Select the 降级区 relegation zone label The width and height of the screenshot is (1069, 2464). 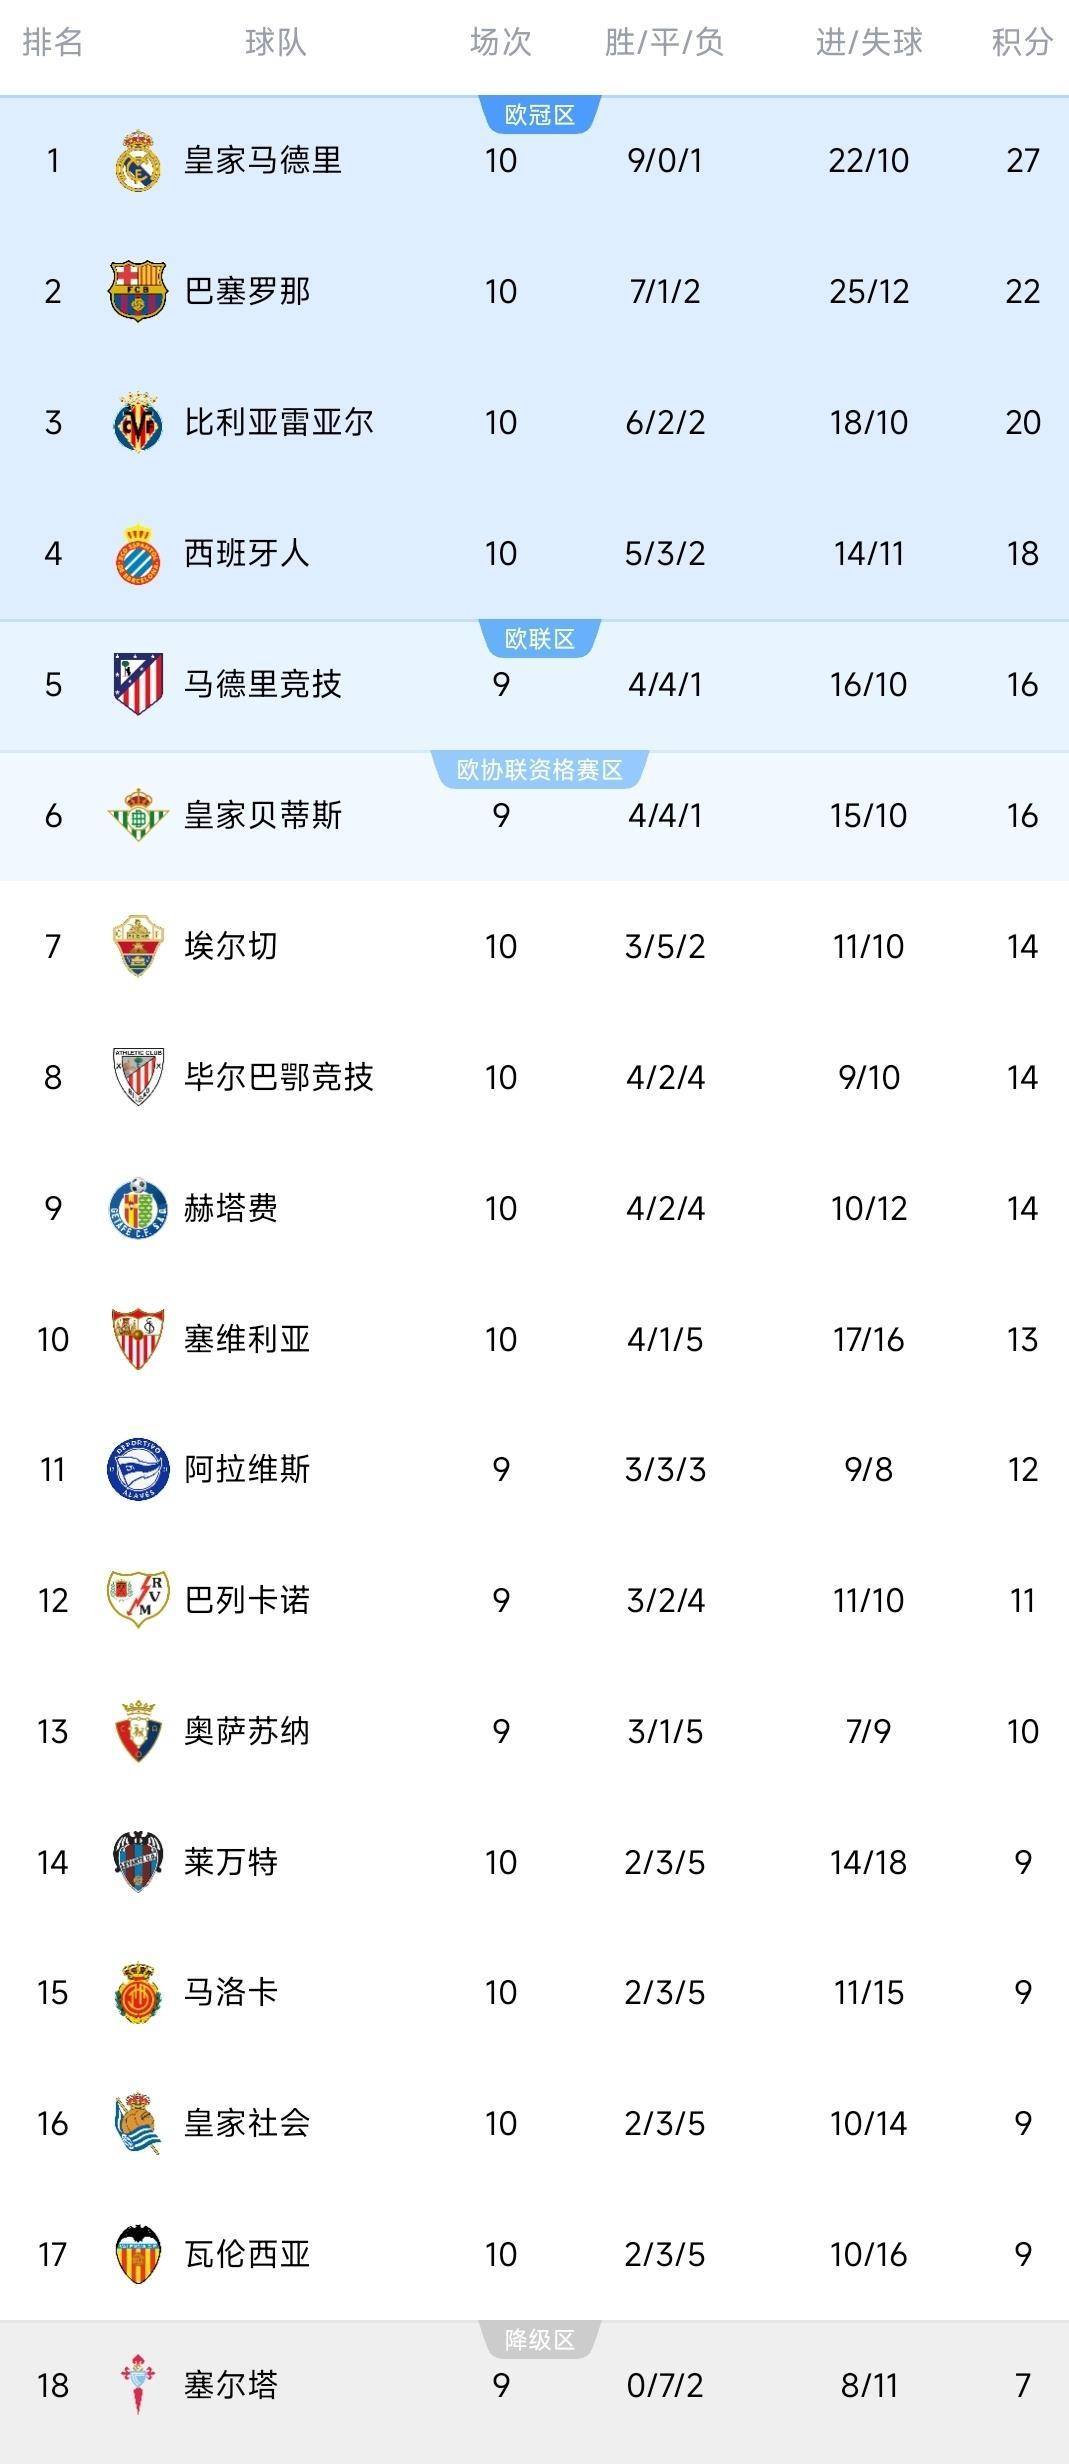(x=539, y=2339)
